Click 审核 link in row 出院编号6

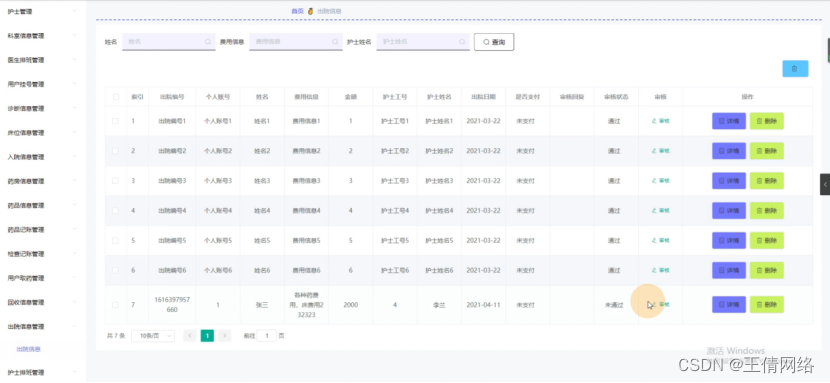click(661, 270)
